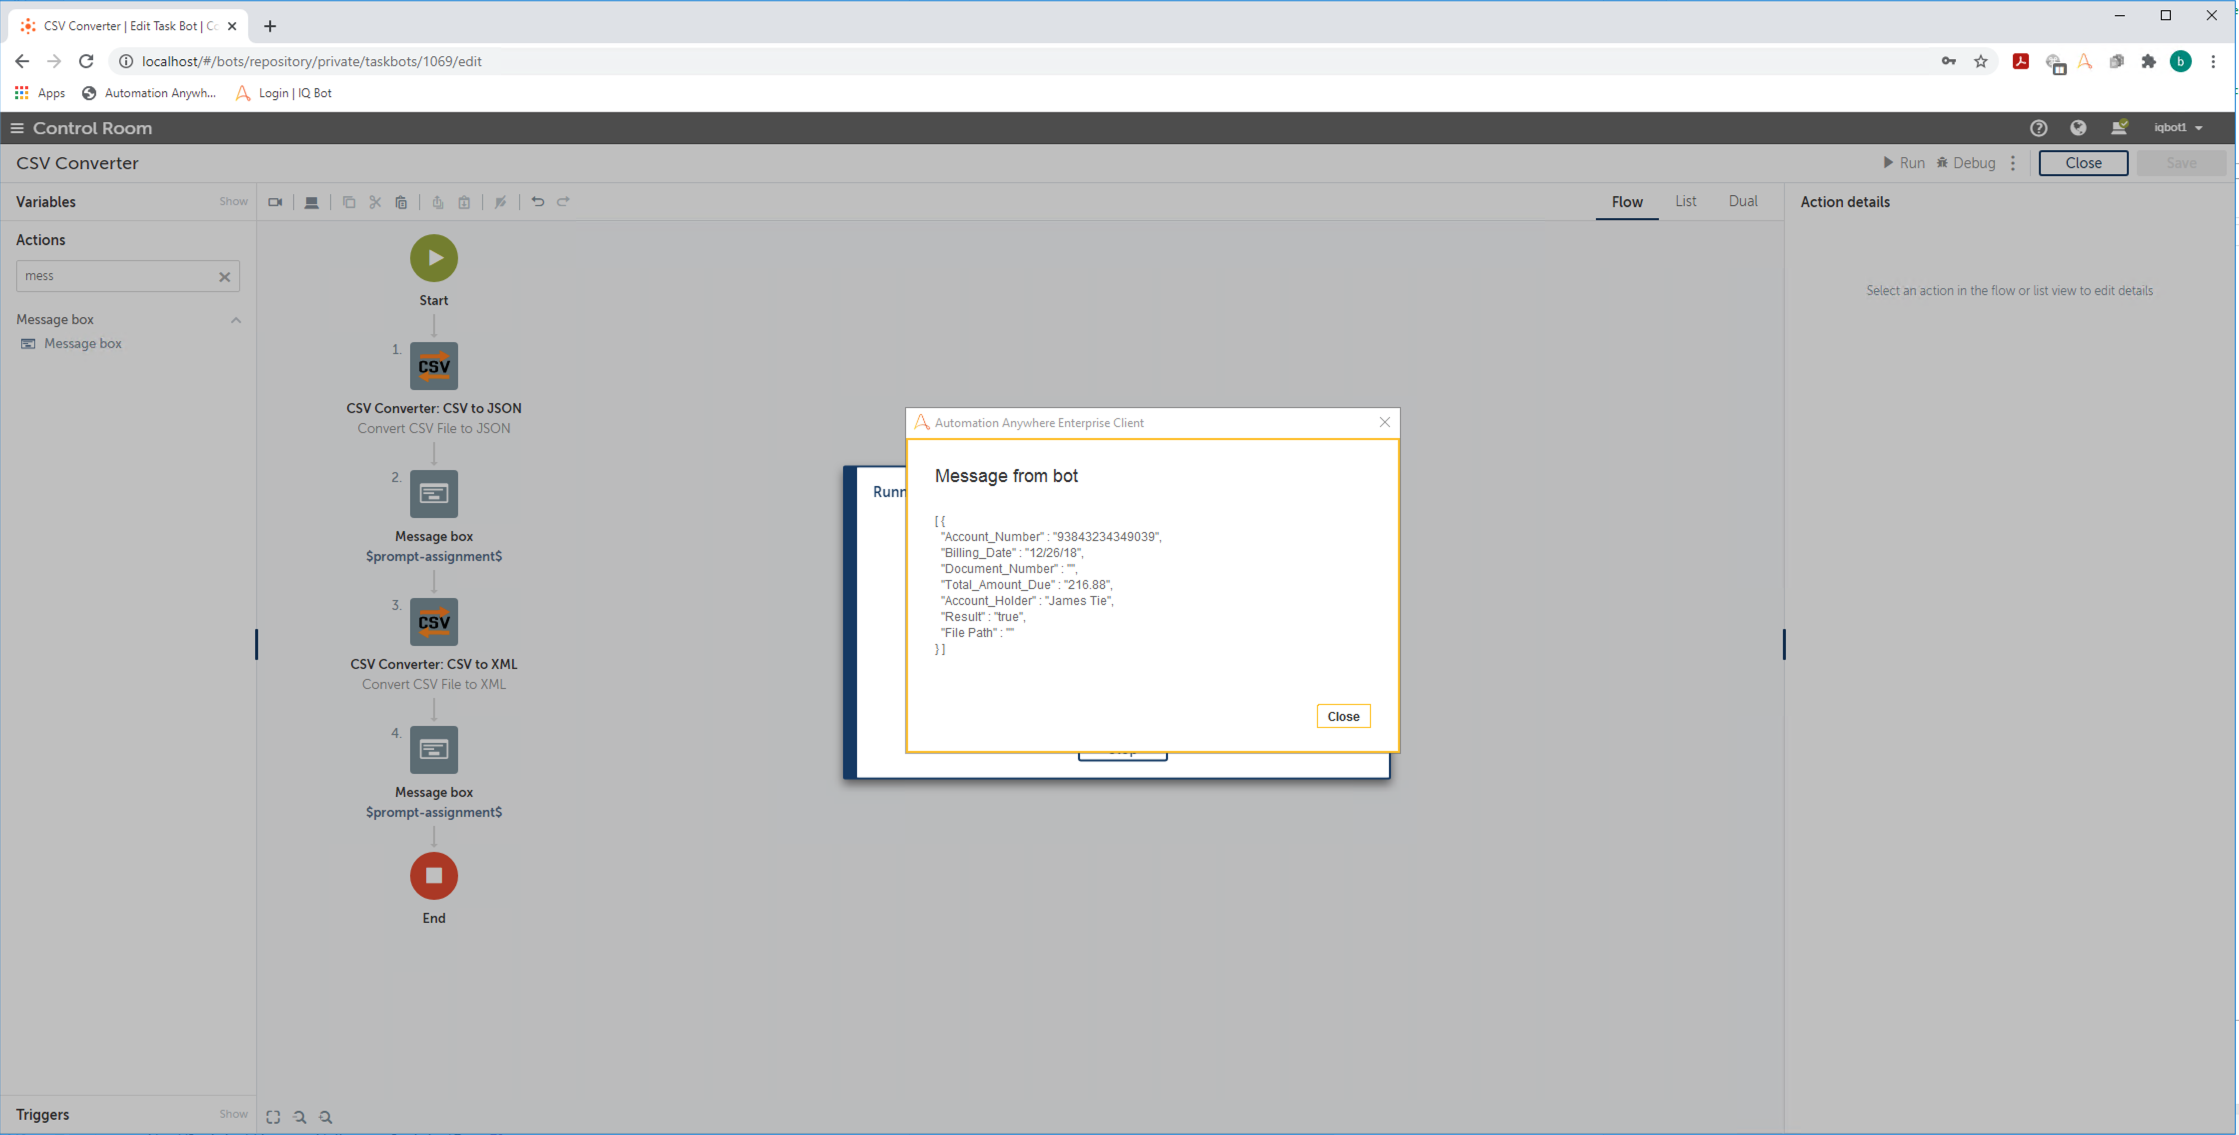Click the record video camera icon in toolbar

pyautogui.click(x=275, y=202)
